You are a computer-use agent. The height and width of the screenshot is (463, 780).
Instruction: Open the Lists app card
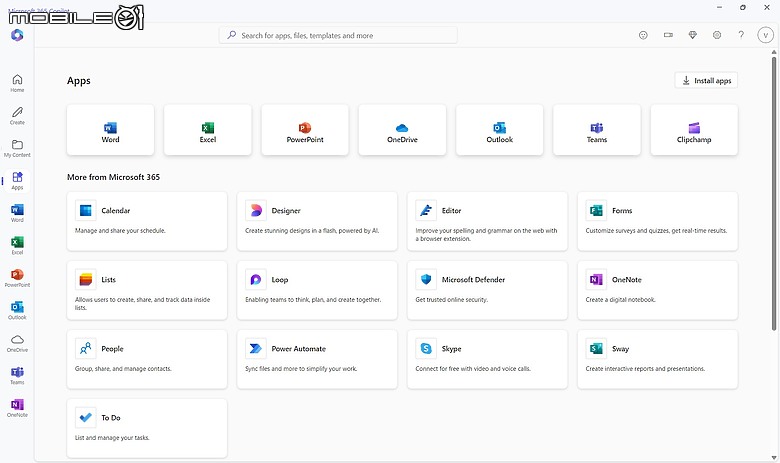pyautogui.click(x=147, y=290)
